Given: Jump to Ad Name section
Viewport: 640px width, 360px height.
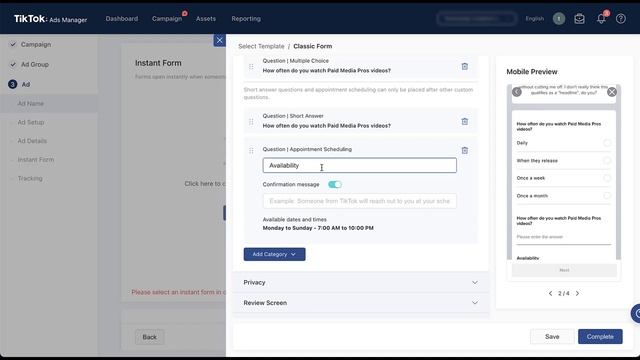Looking at the screenshot, I should pos(31,104).
